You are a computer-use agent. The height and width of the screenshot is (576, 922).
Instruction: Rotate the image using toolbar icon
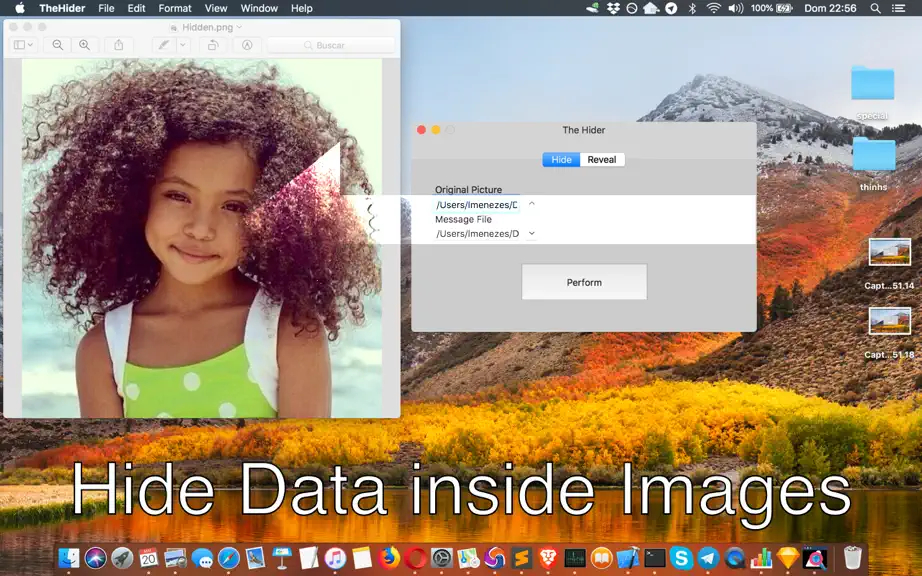click(213, 45)
